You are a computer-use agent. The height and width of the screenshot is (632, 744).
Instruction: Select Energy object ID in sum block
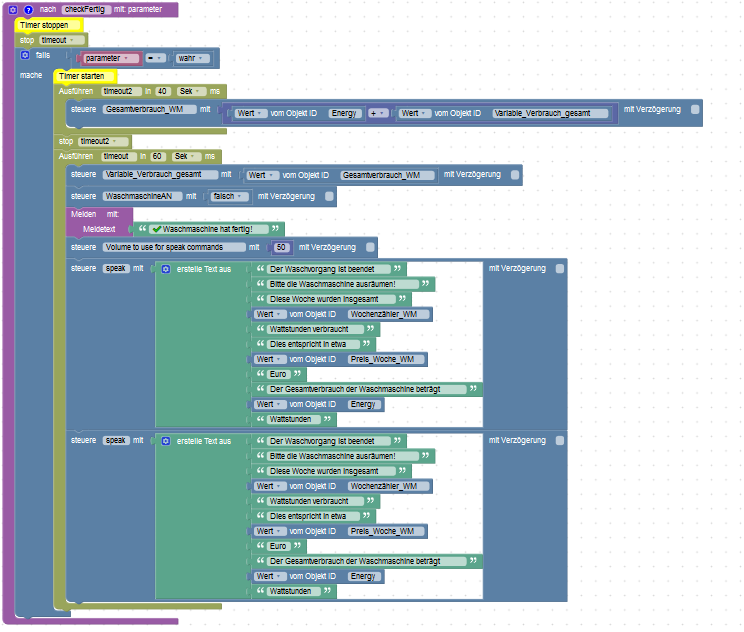click(345, 113)
